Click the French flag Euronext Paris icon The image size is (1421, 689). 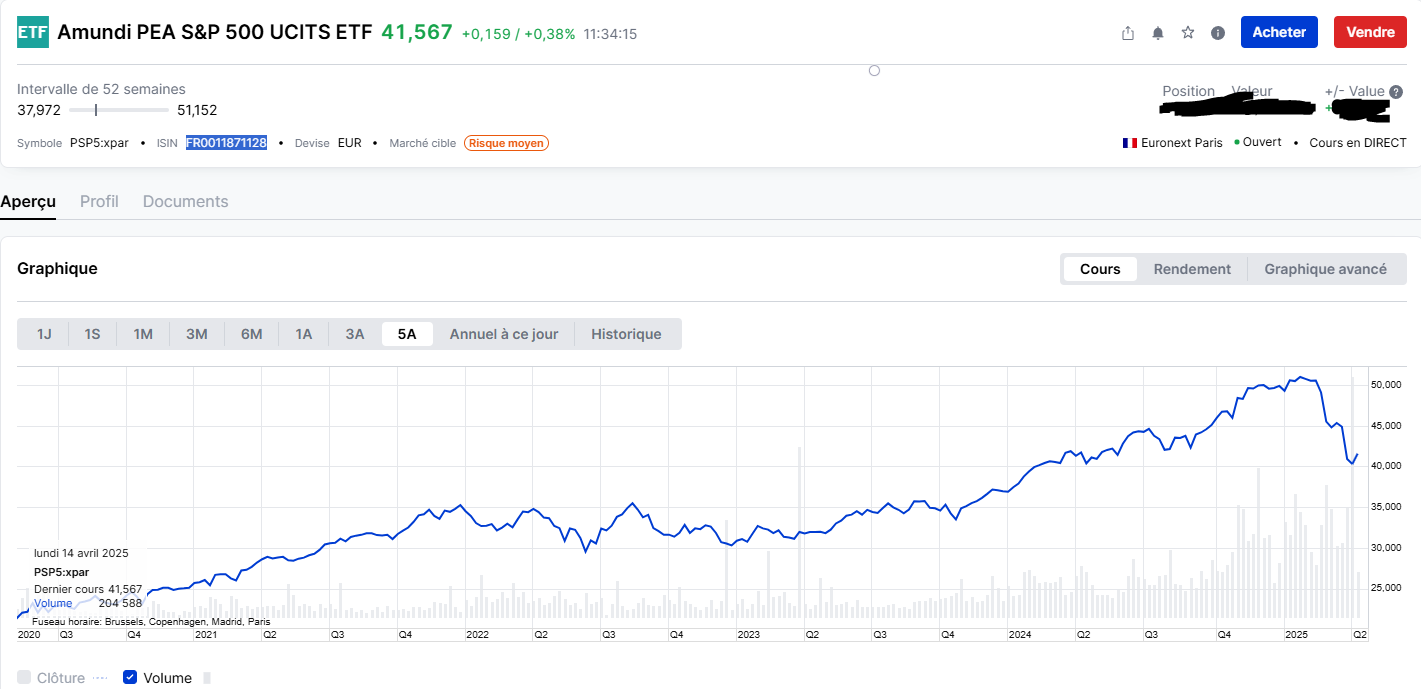pos(1130,143)
